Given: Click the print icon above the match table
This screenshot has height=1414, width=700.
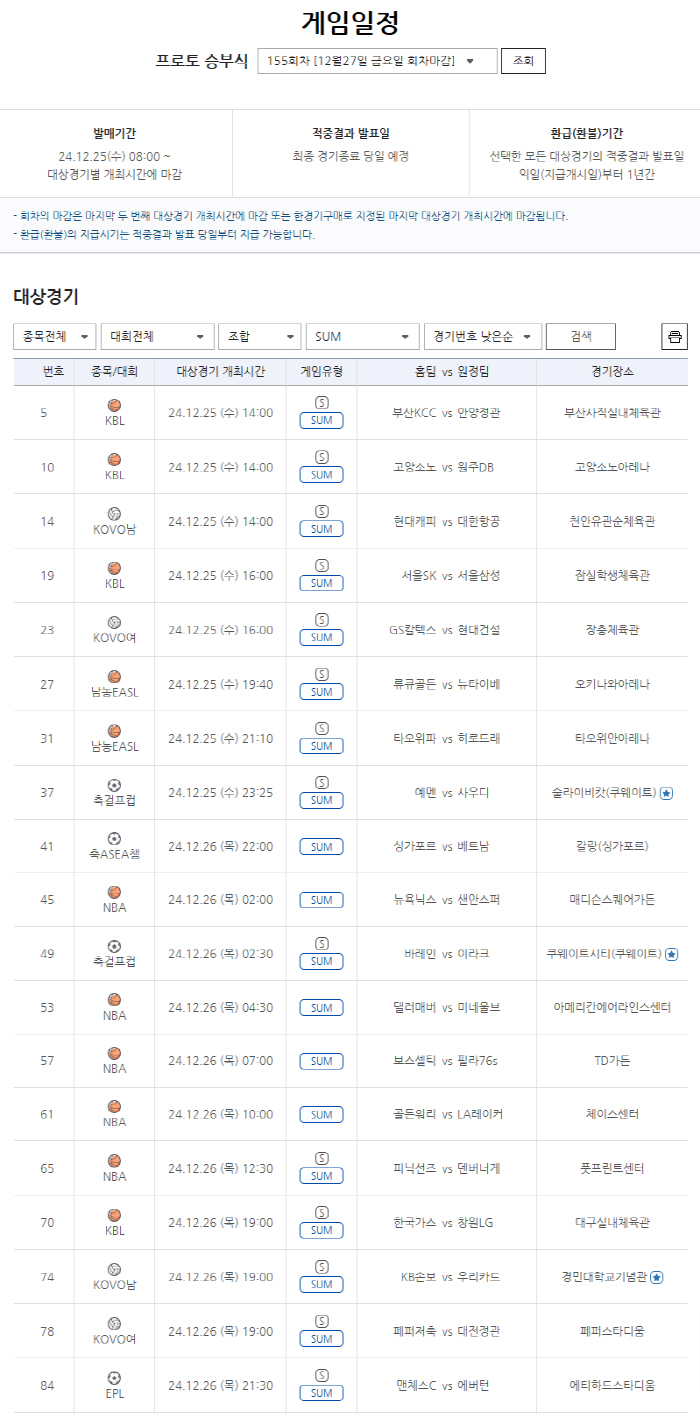Looking at the screenshot, I should [x=675, y=337].
